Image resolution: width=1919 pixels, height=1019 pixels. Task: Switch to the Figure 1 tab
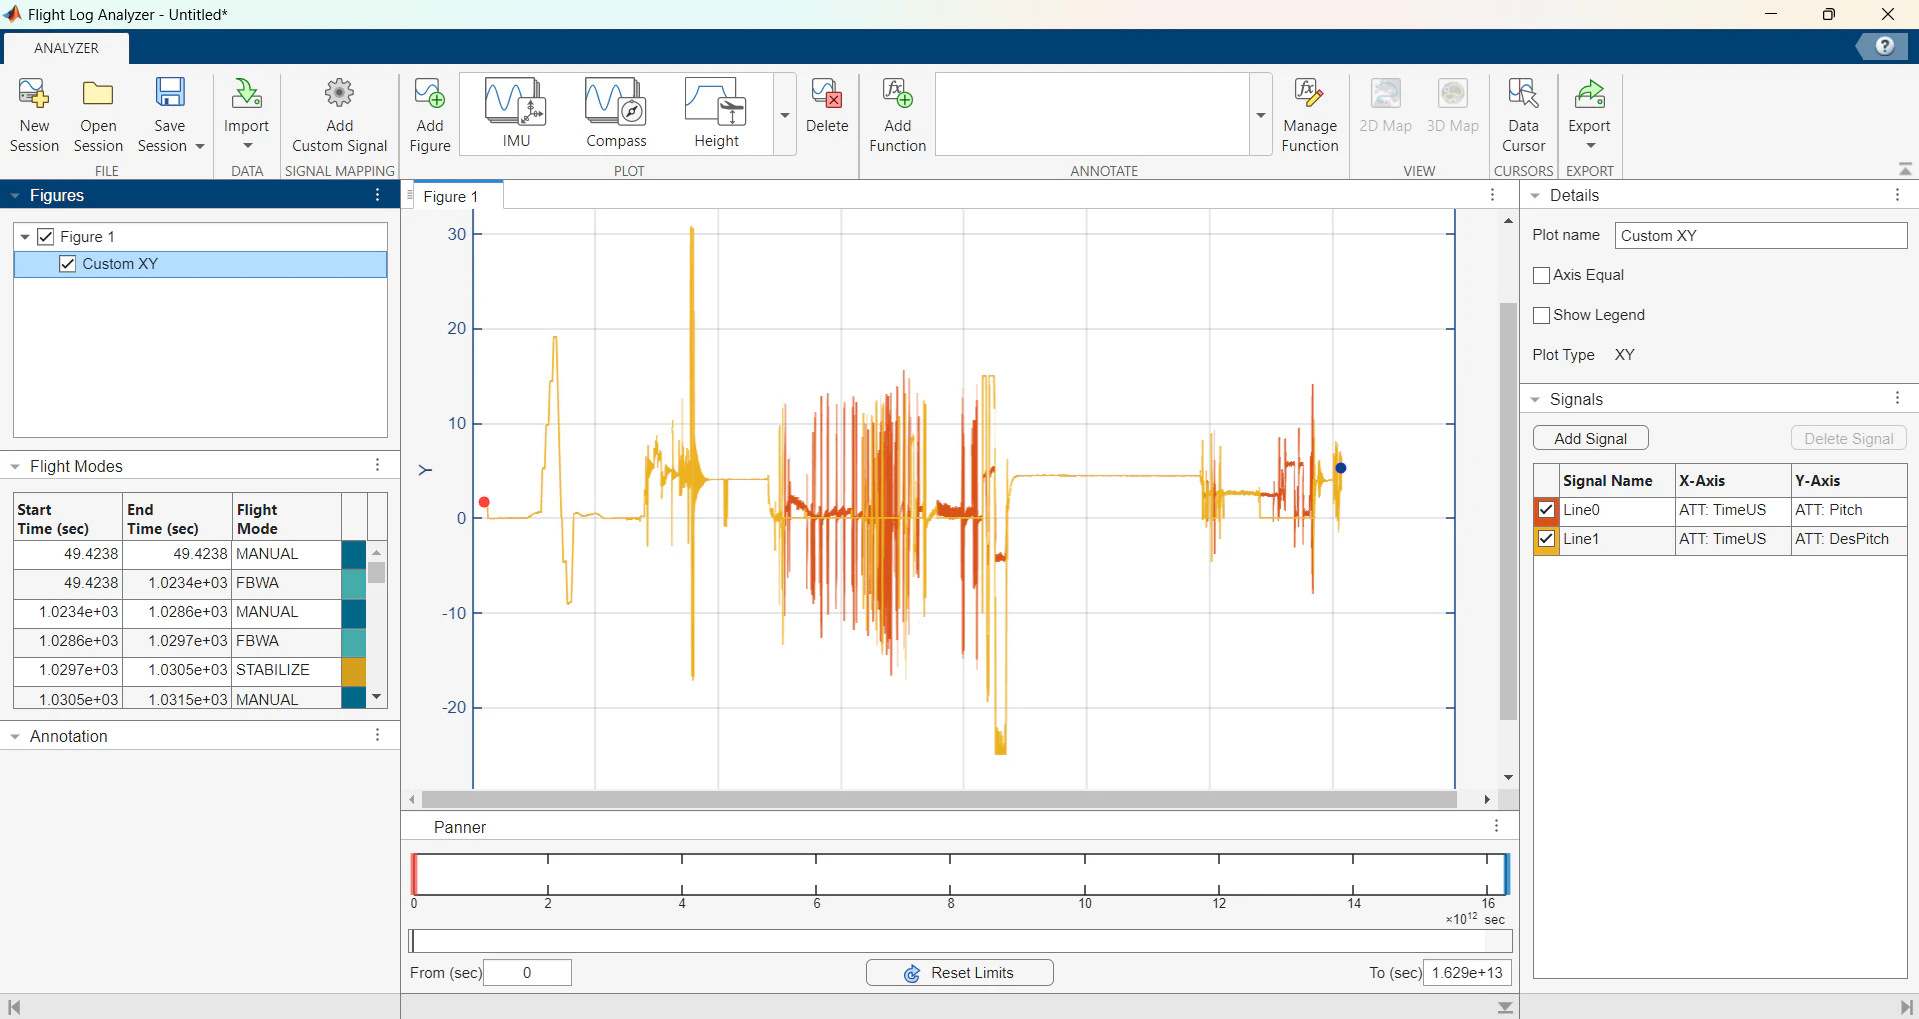[451, 196]
